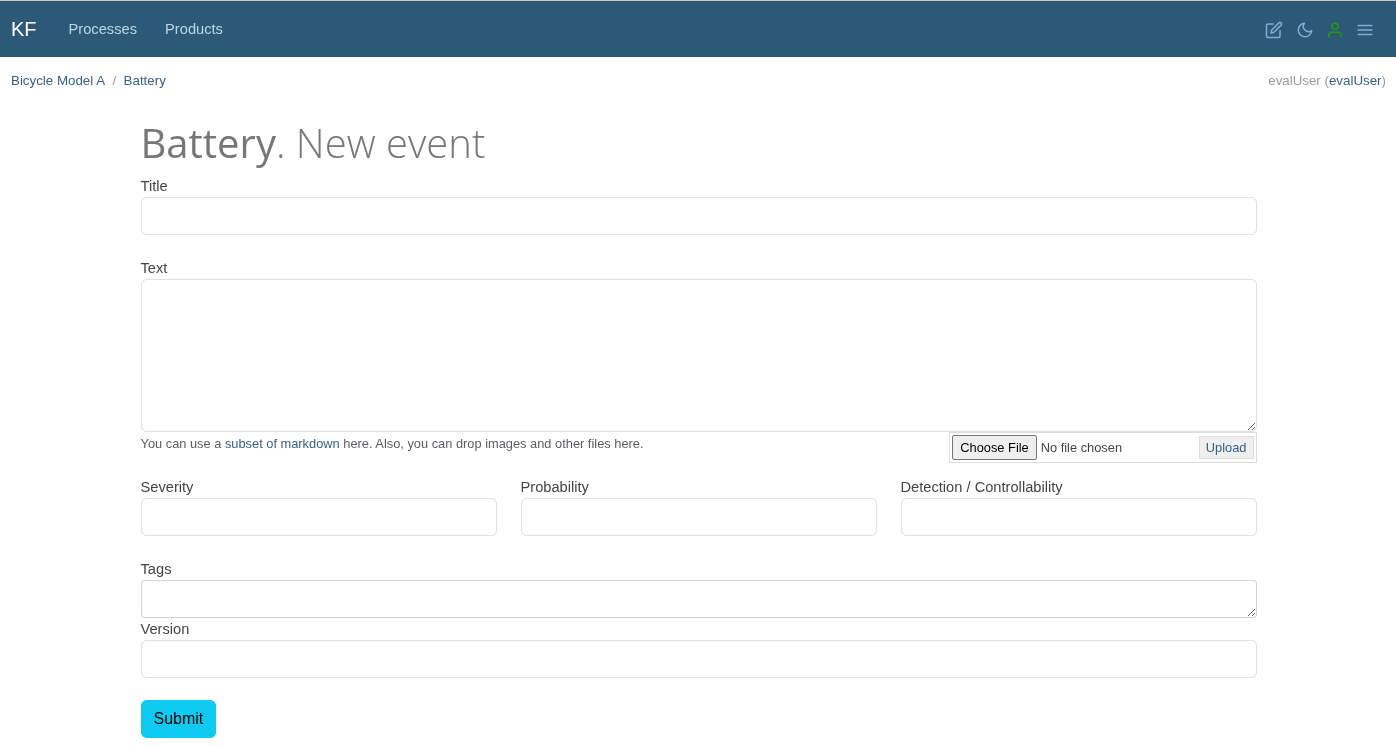1396x746 pixels.
Task: Click the KF logo in navbar
Action: (x=24, y=29)
